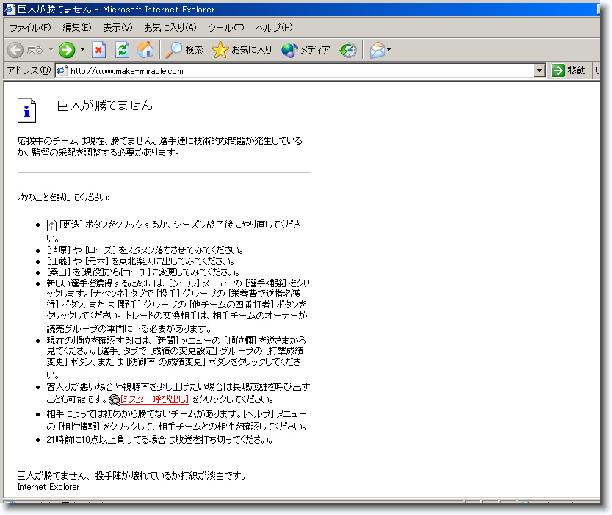The image size is (612, 515).
Task: Click the red underlined link in the list
Action: [155, 399]
